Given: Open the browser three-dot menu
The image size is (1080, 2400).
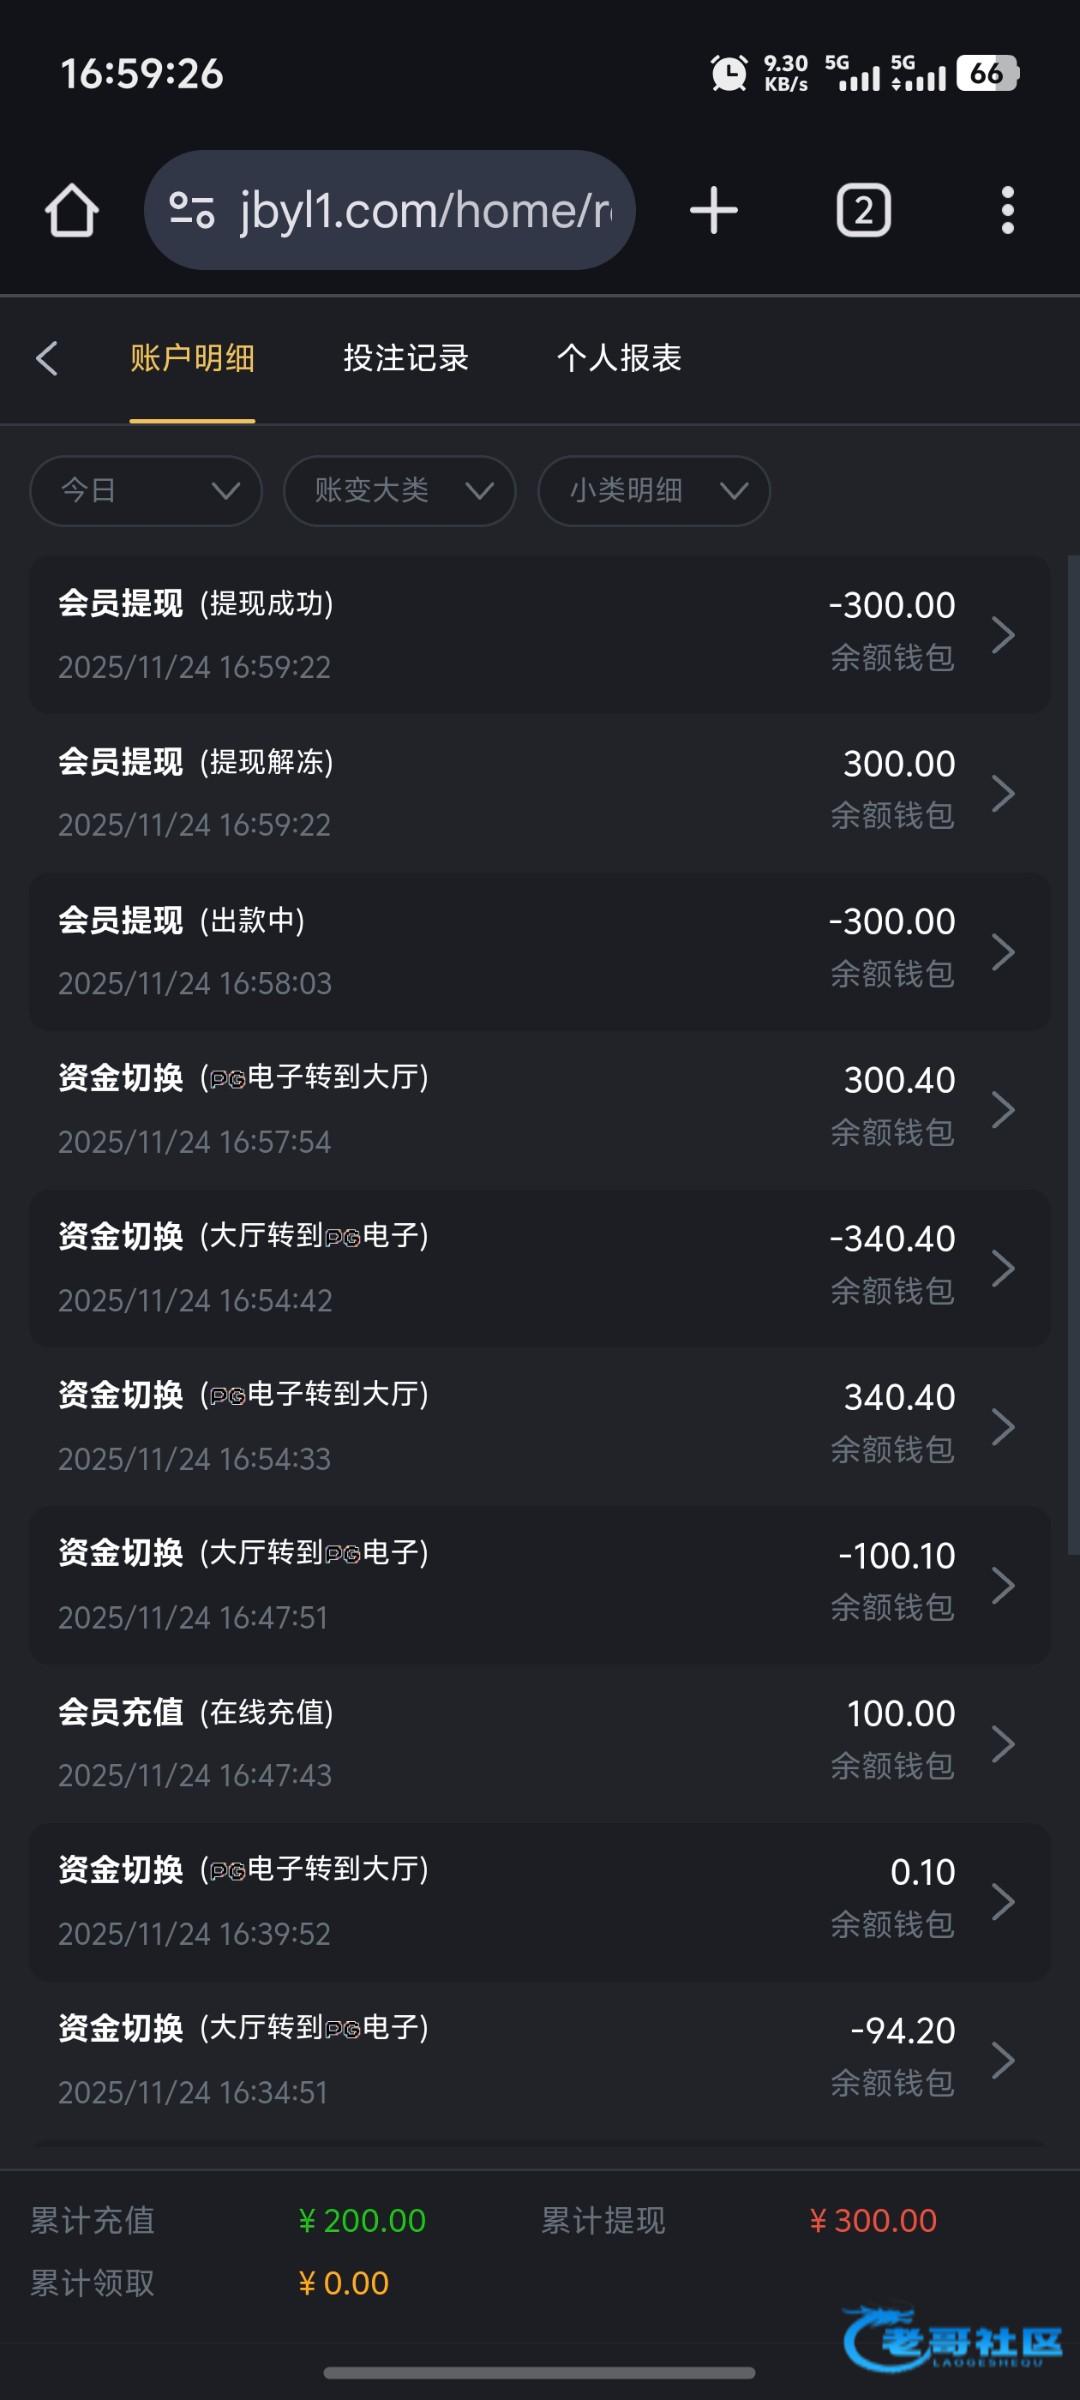Looking at the screenshot, I should (1007, 210).
